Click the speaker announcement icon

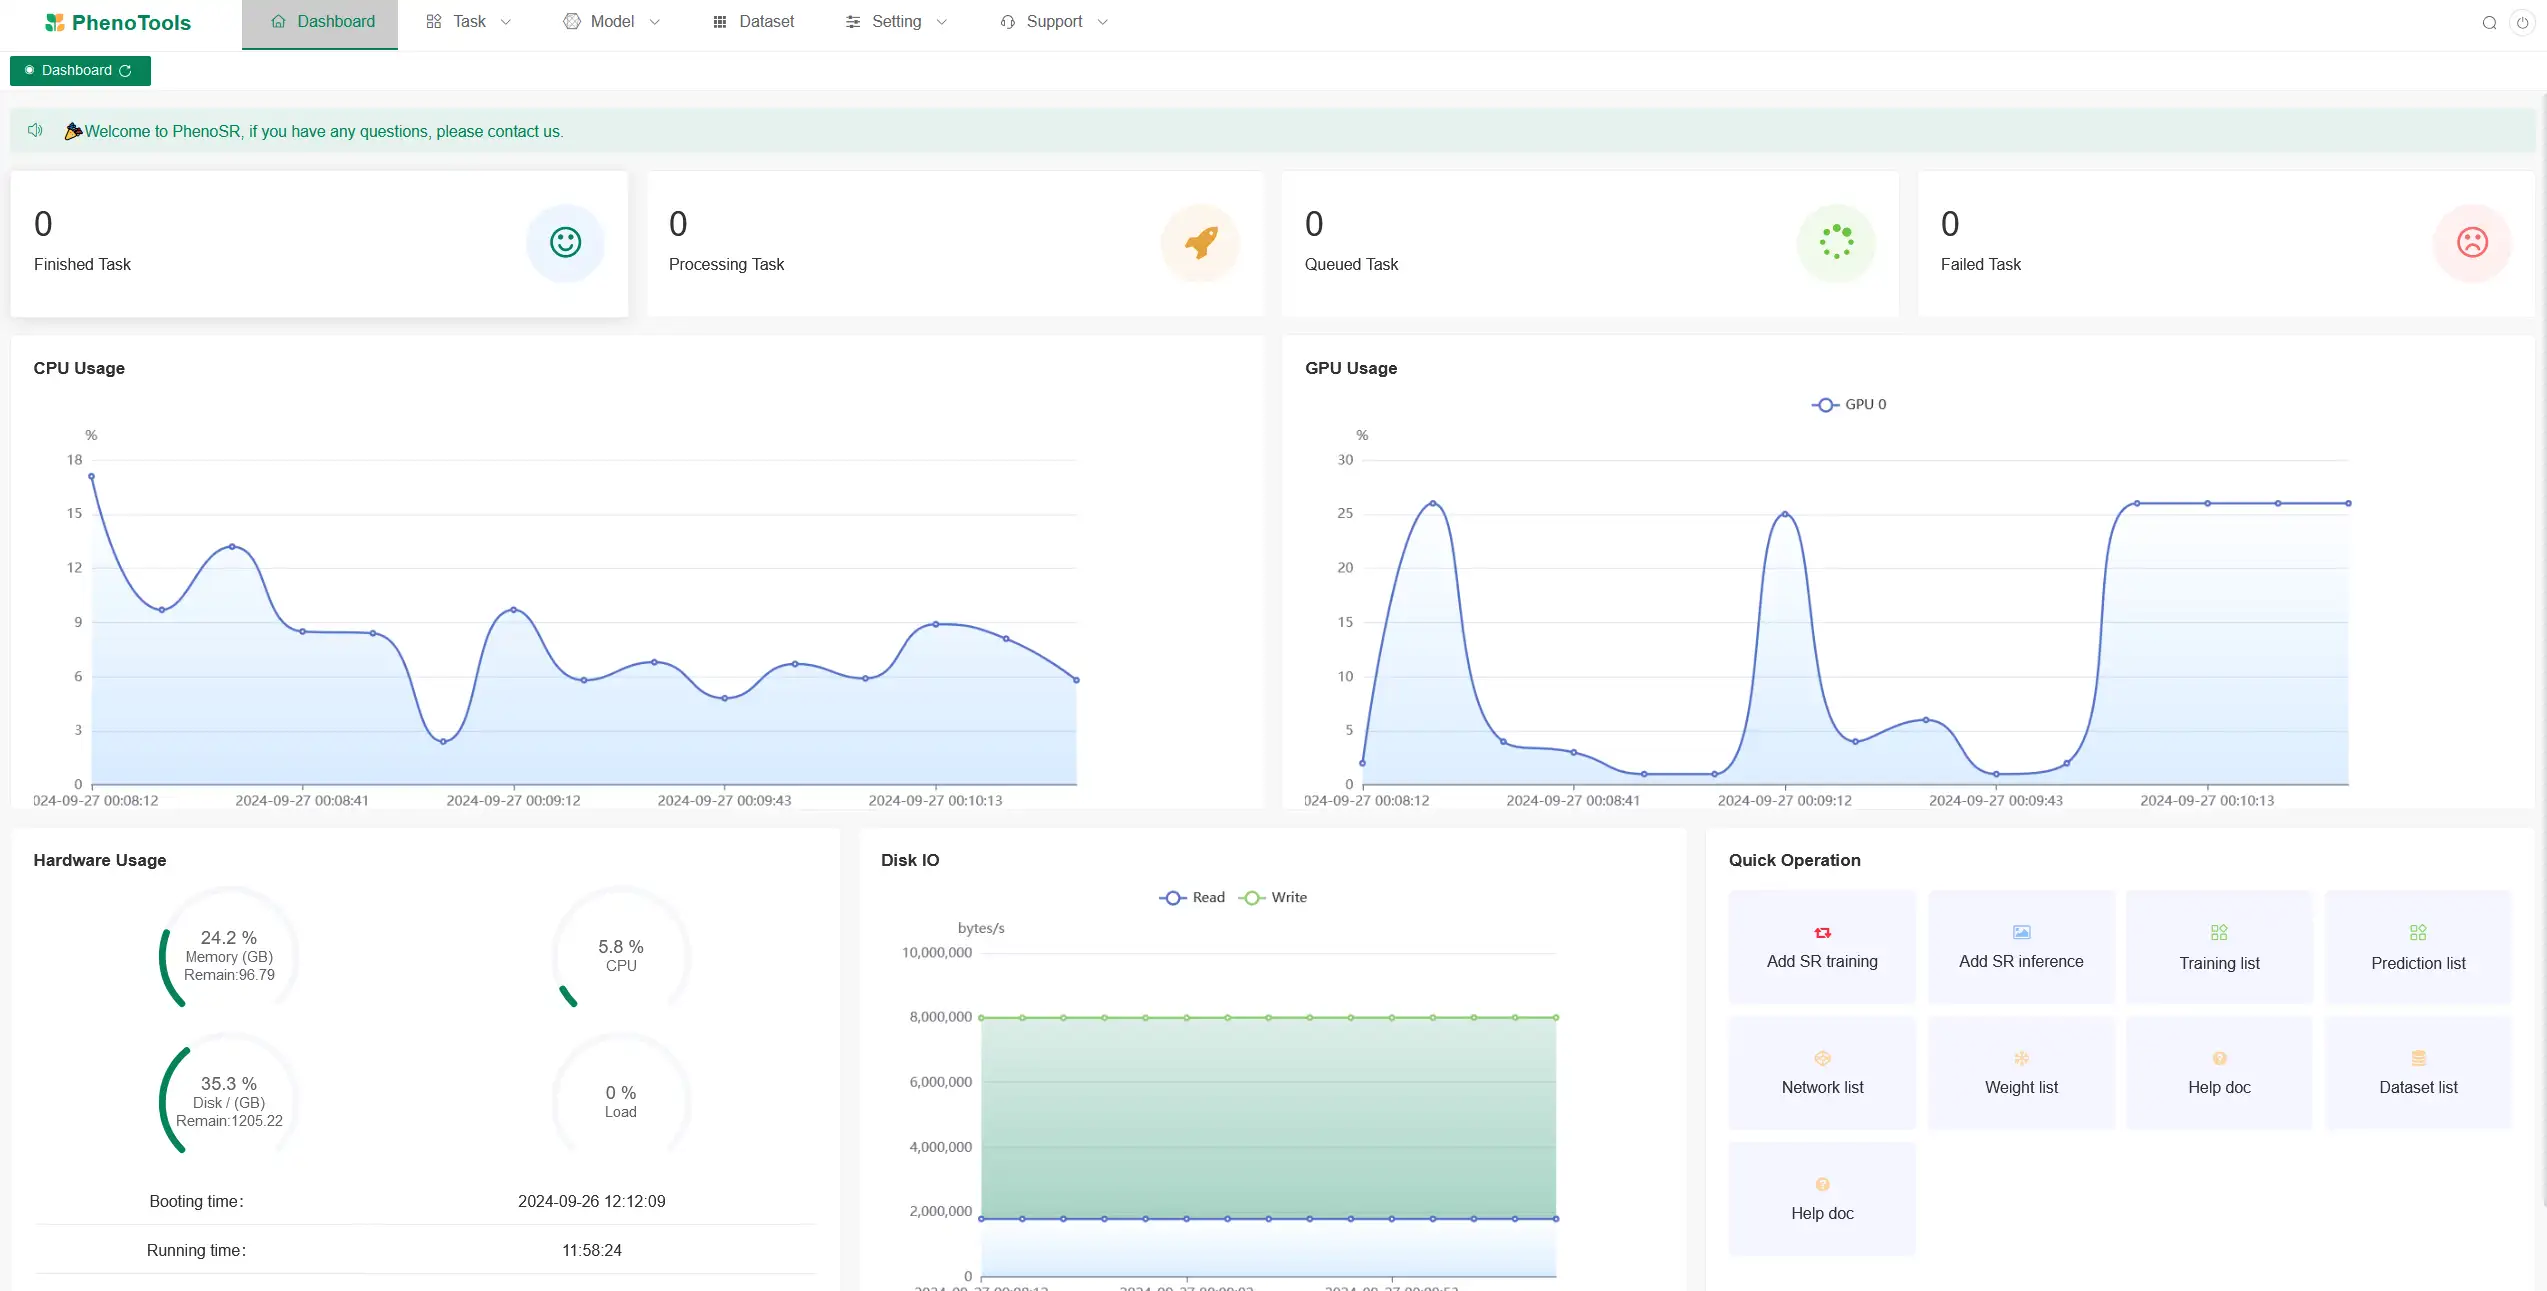[36, 131]
